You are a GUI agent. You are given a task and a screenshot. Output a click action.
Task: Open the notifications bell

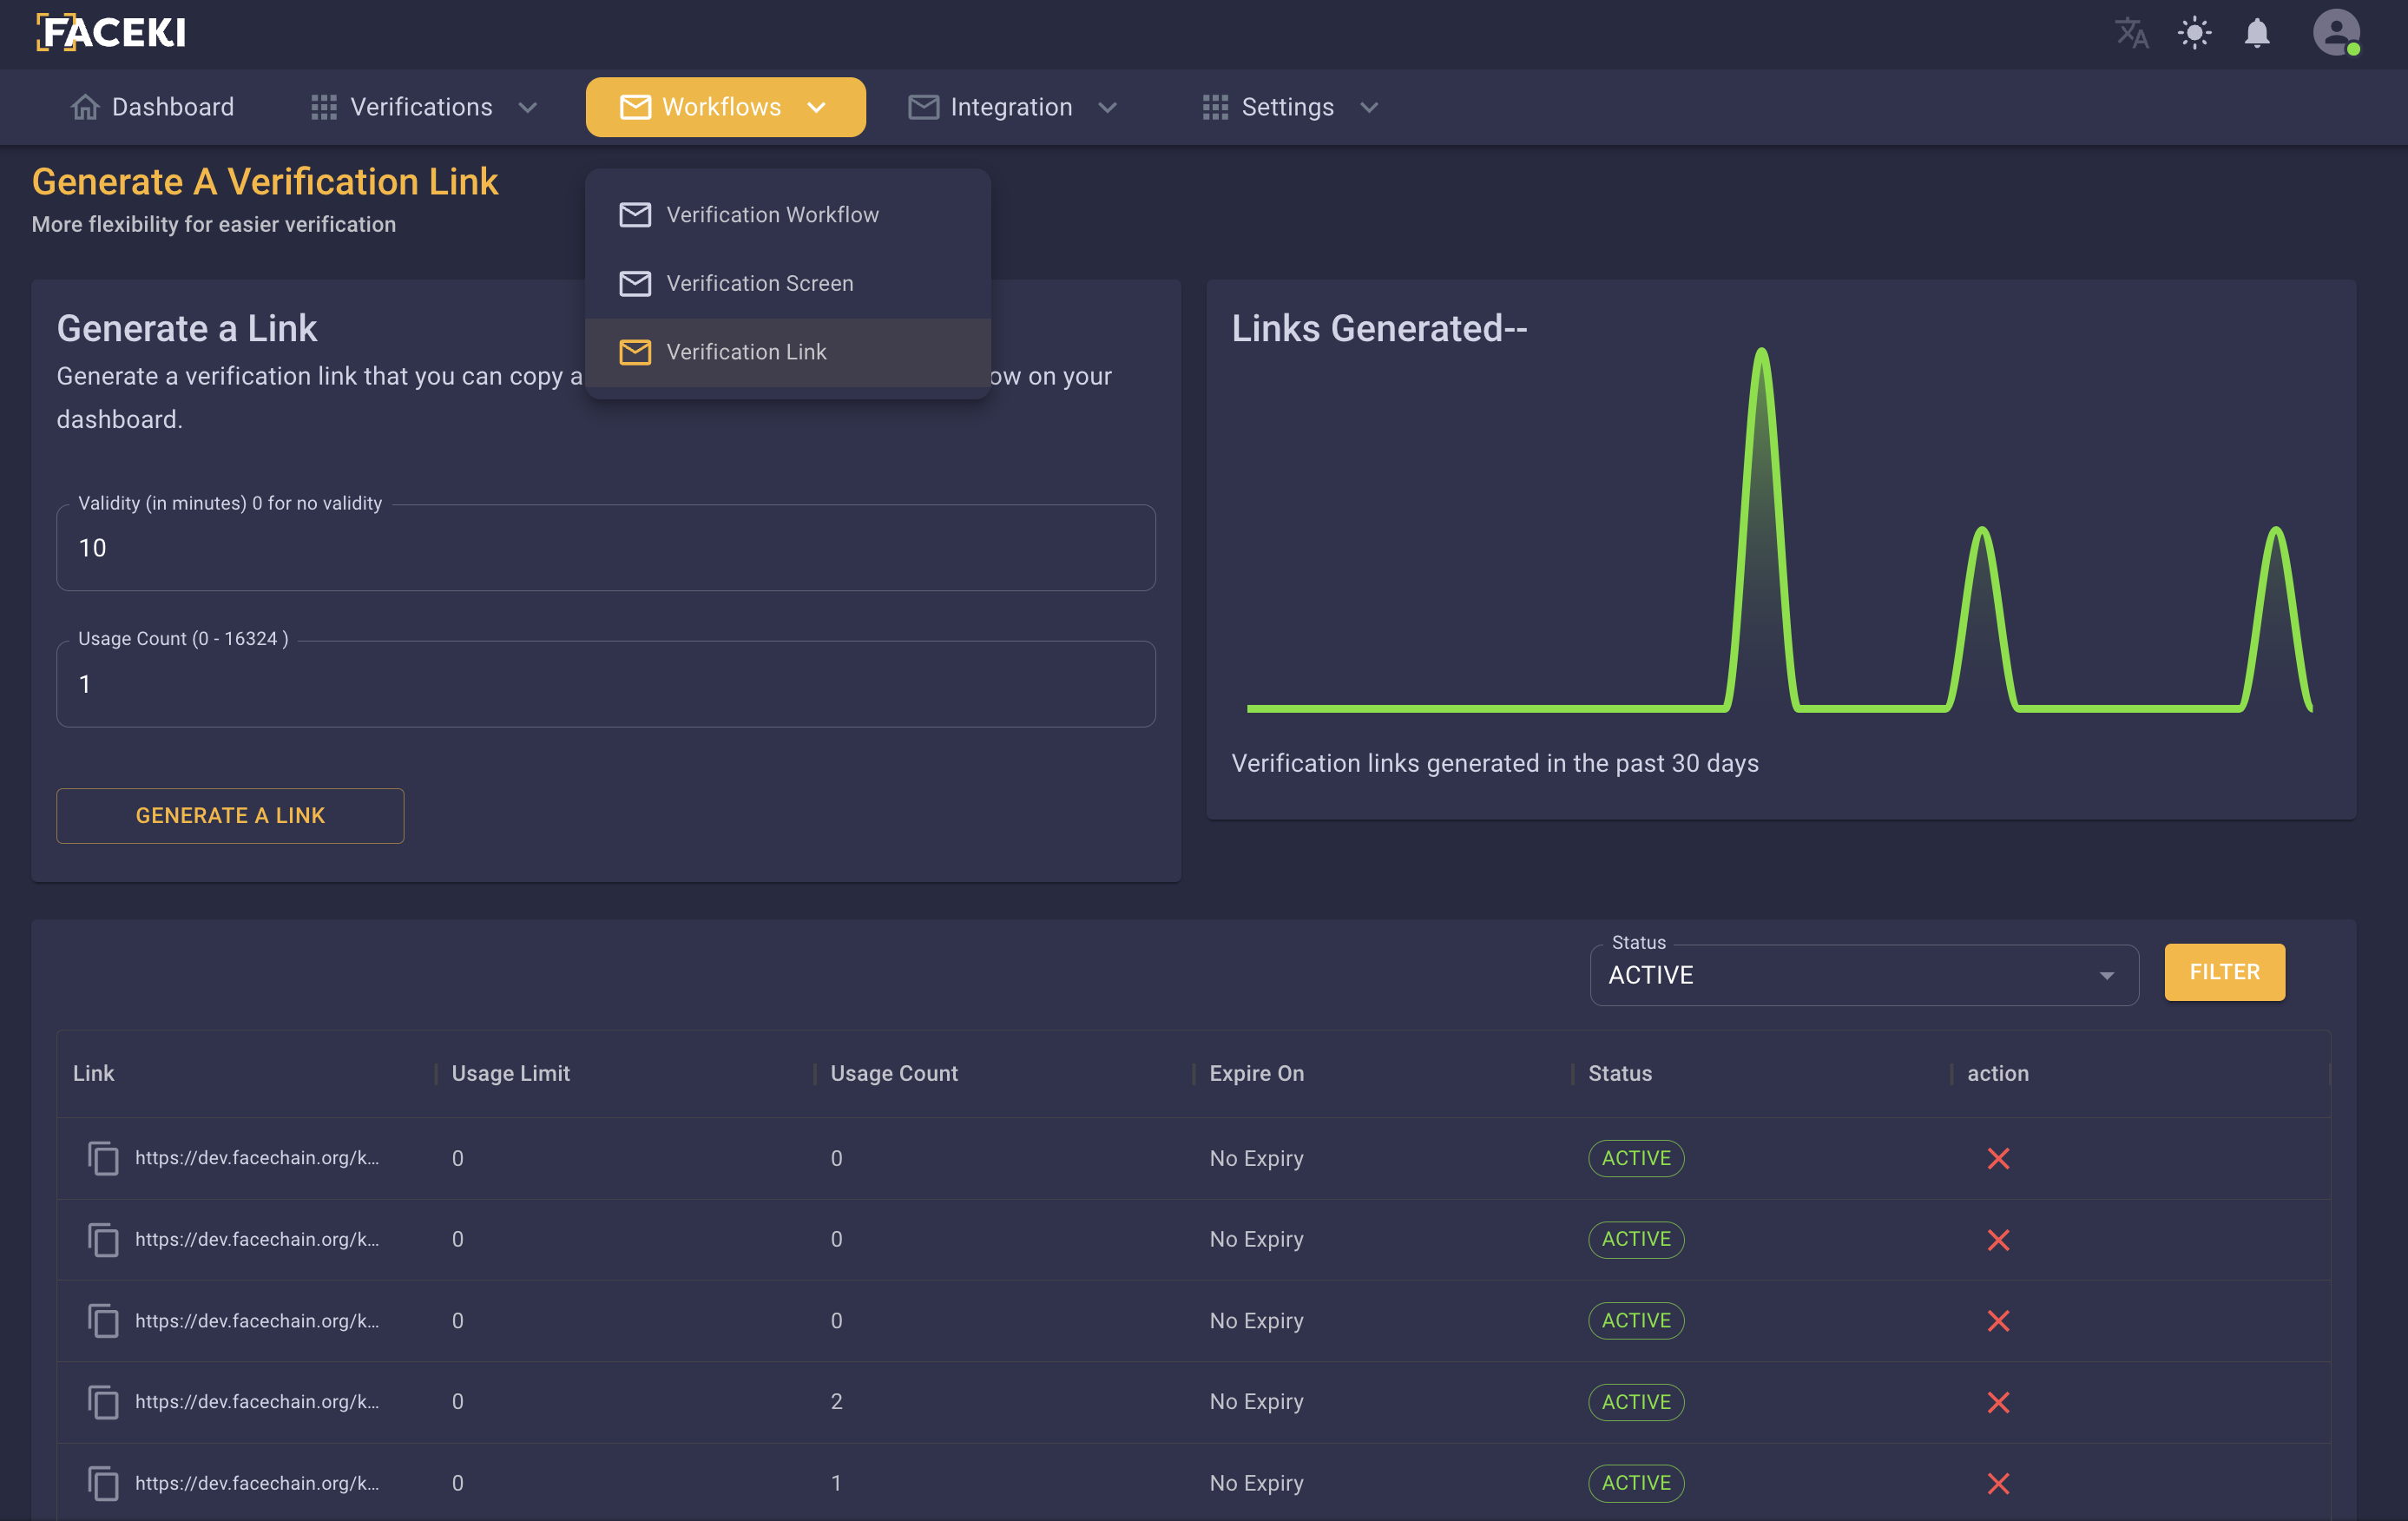point(2257,33)
